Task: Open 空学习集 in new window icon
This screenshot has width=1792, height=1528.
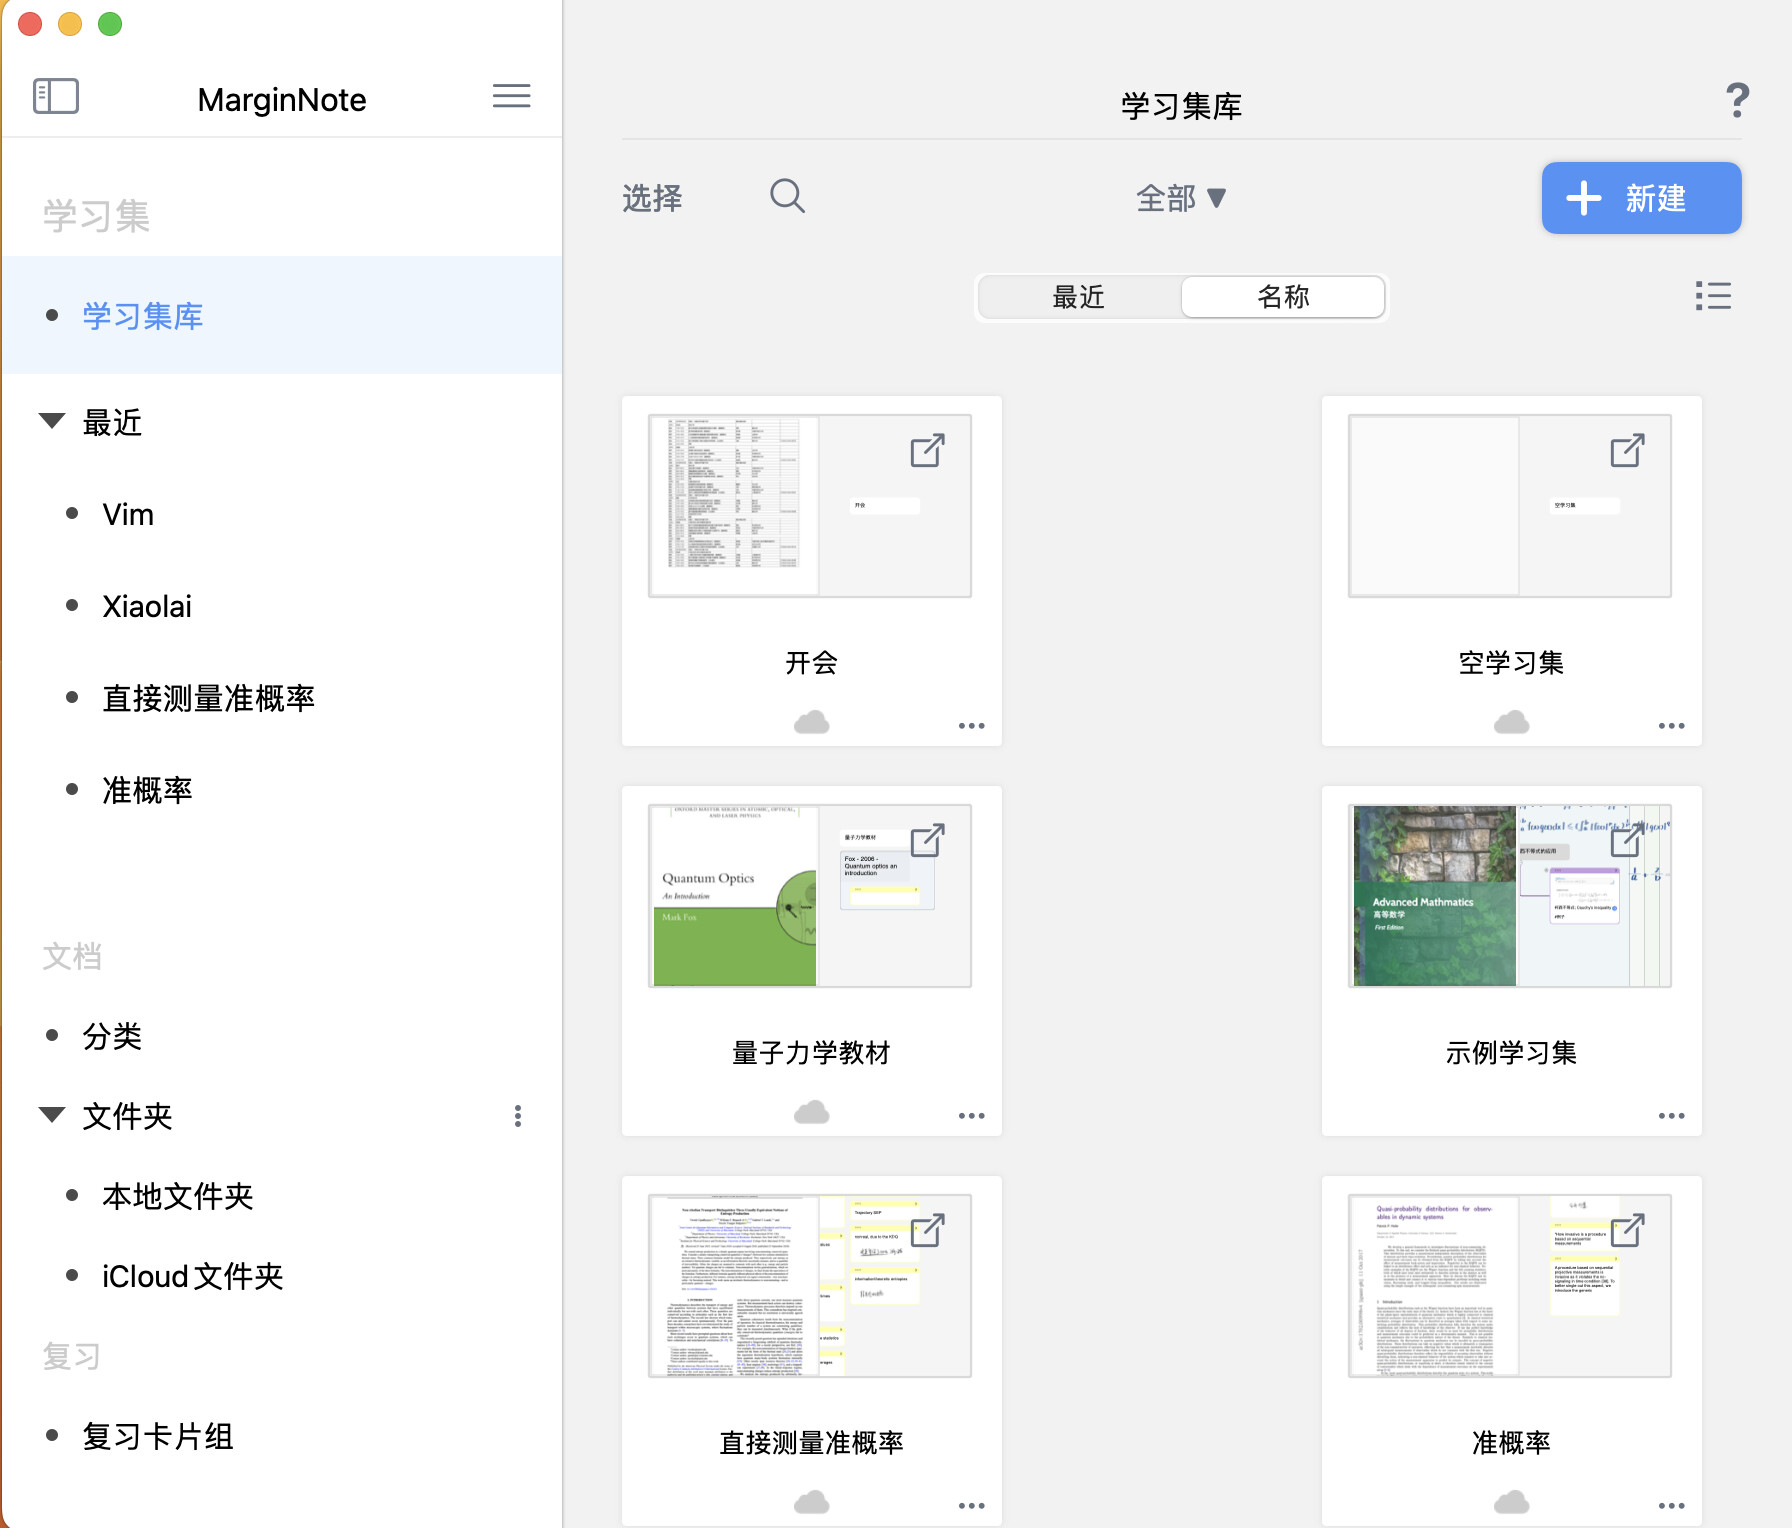Action: pyautogui.click(x=1627, y=450)
